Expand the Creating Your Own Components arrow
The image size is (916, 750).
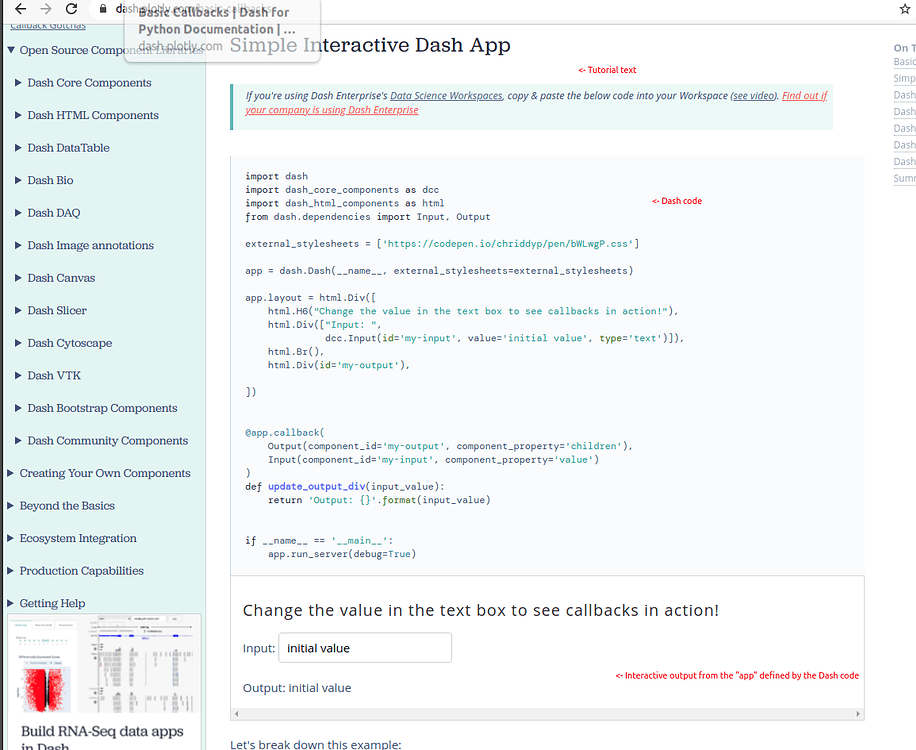(x=11, y=473)
